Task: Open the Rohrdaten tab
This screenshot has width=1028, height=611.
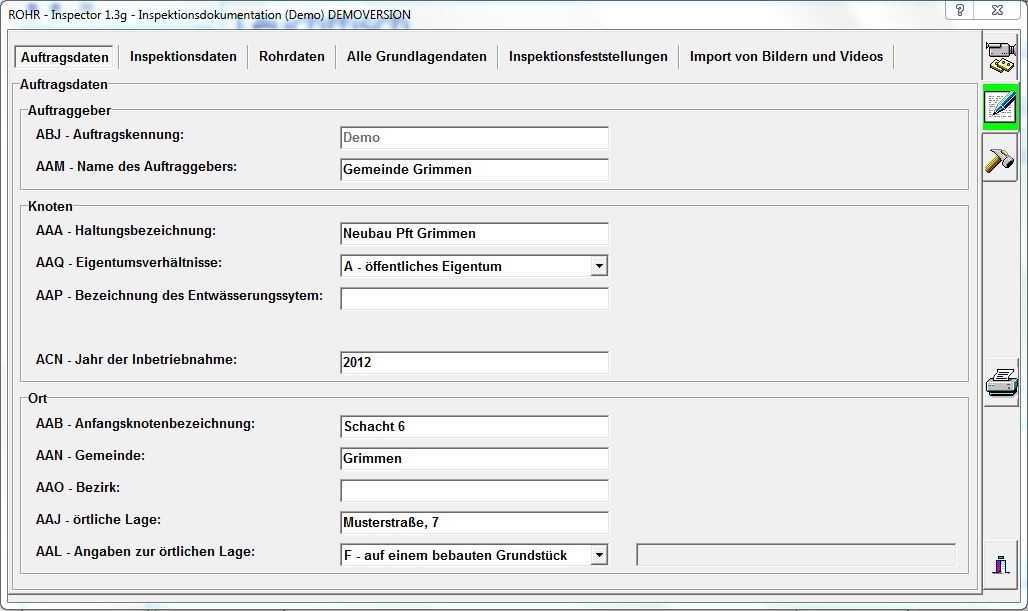Action: (x=291, y=57)
